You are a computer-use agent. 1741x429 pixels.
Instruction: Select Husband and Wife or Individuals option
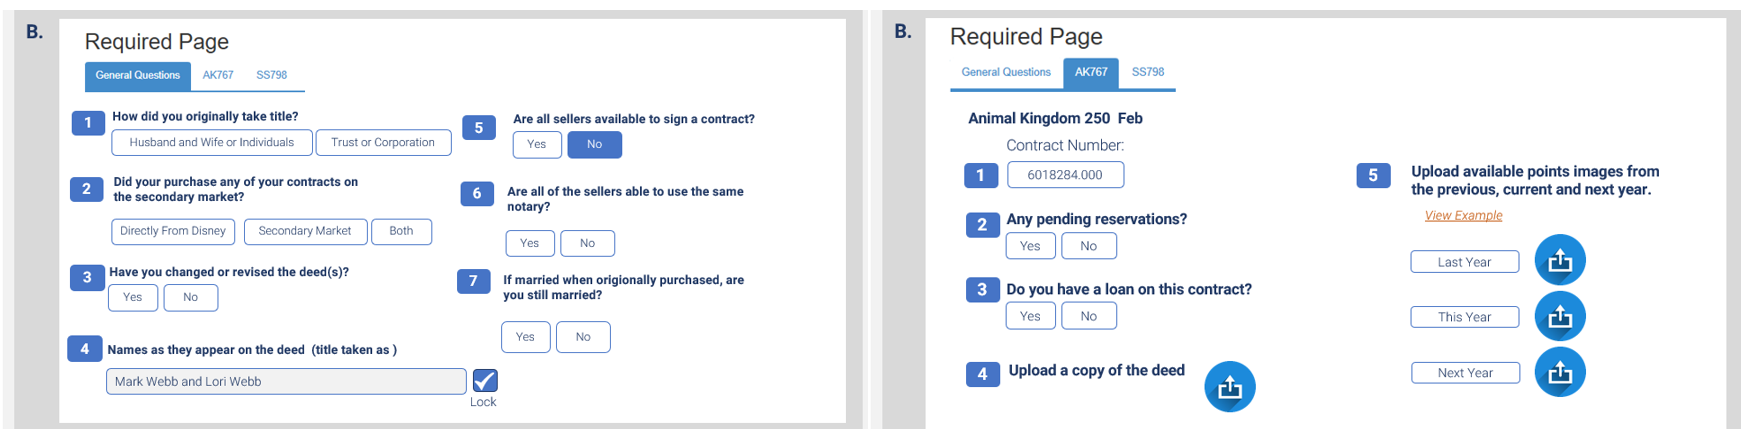[212, 143]
